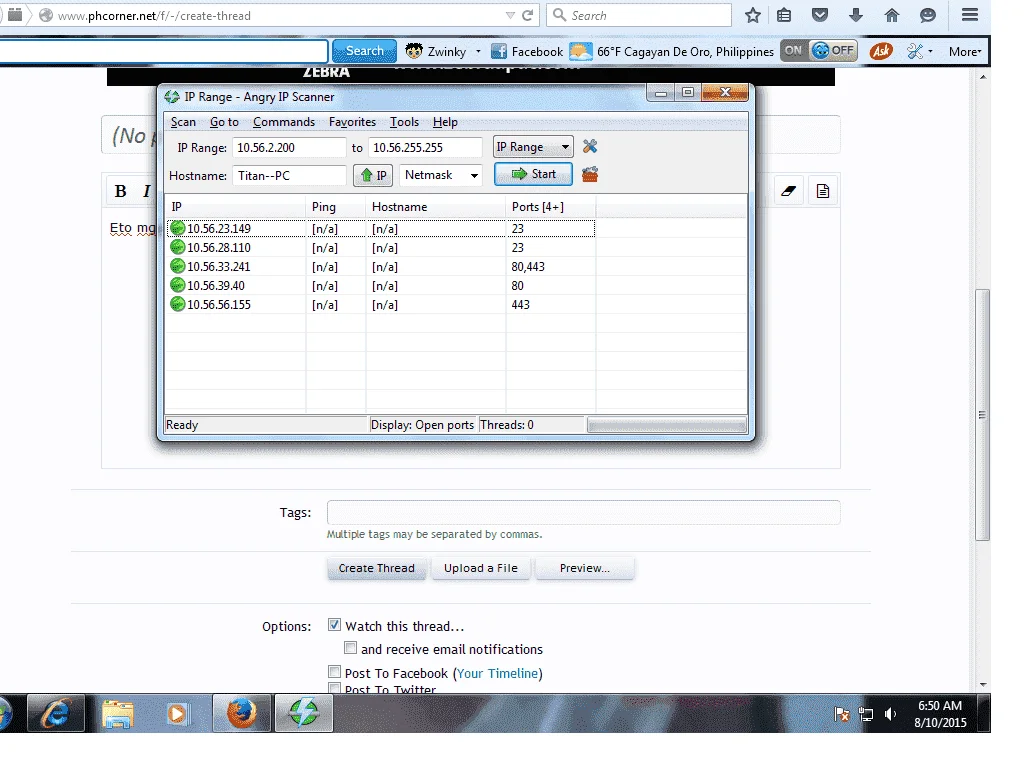Toggle the toolbar ON switch
This screenshot has height=768, width=1024.
click(x=793, y=51)
